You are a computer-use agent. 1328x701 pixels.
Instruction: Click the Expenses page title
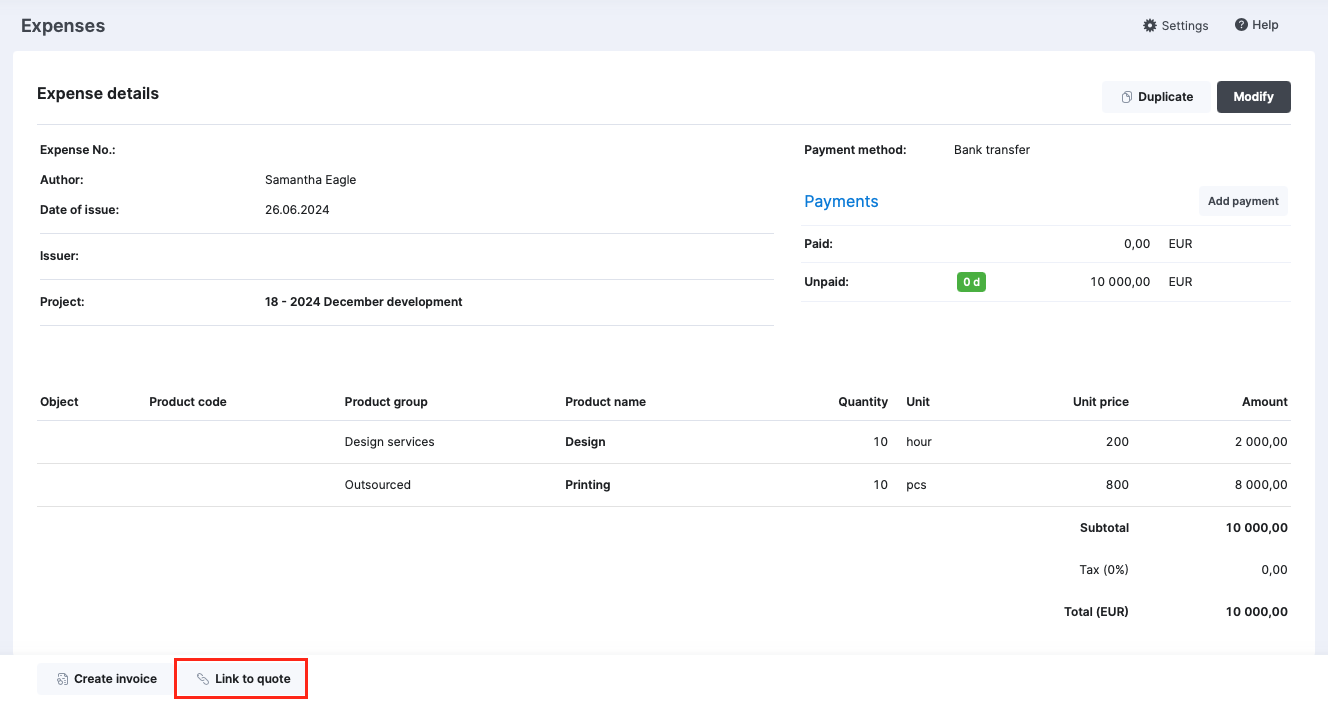pos(63,26)
